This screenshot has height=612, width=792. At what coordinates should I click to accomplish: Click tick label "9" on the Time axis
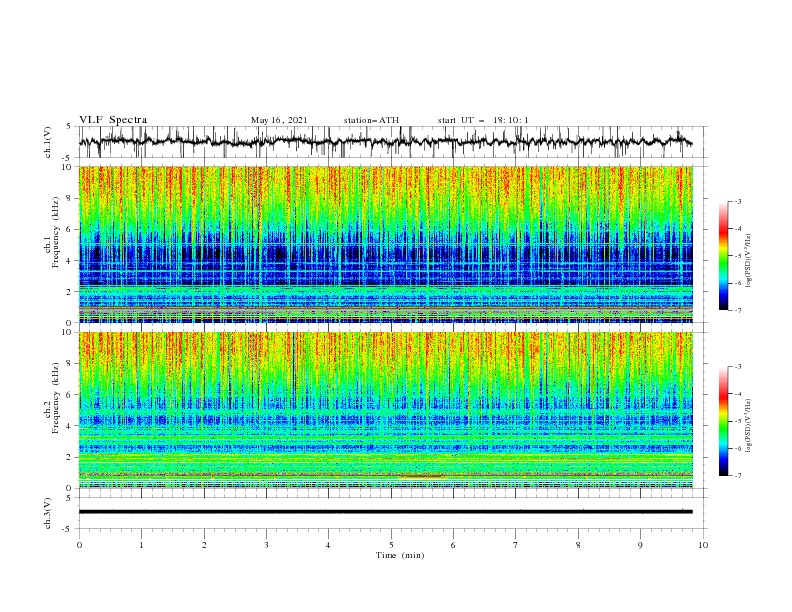tap(640, 545)
